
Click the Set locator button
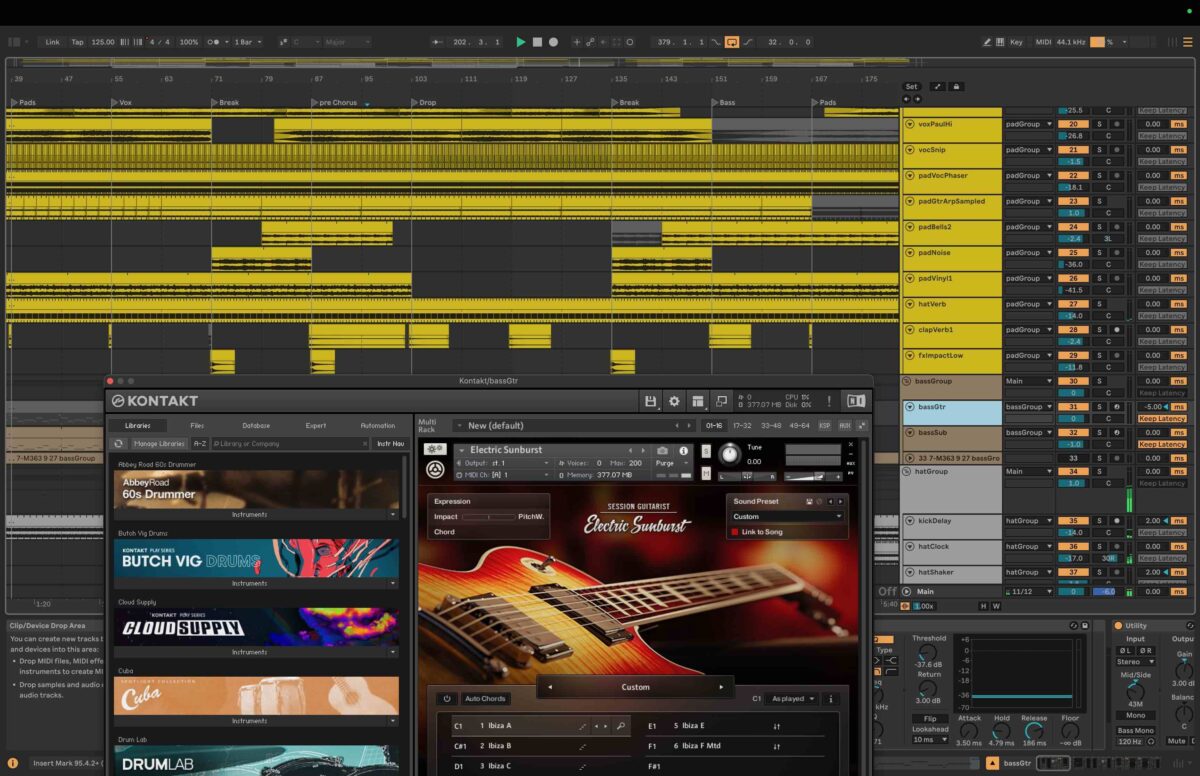tap(911, 87)
